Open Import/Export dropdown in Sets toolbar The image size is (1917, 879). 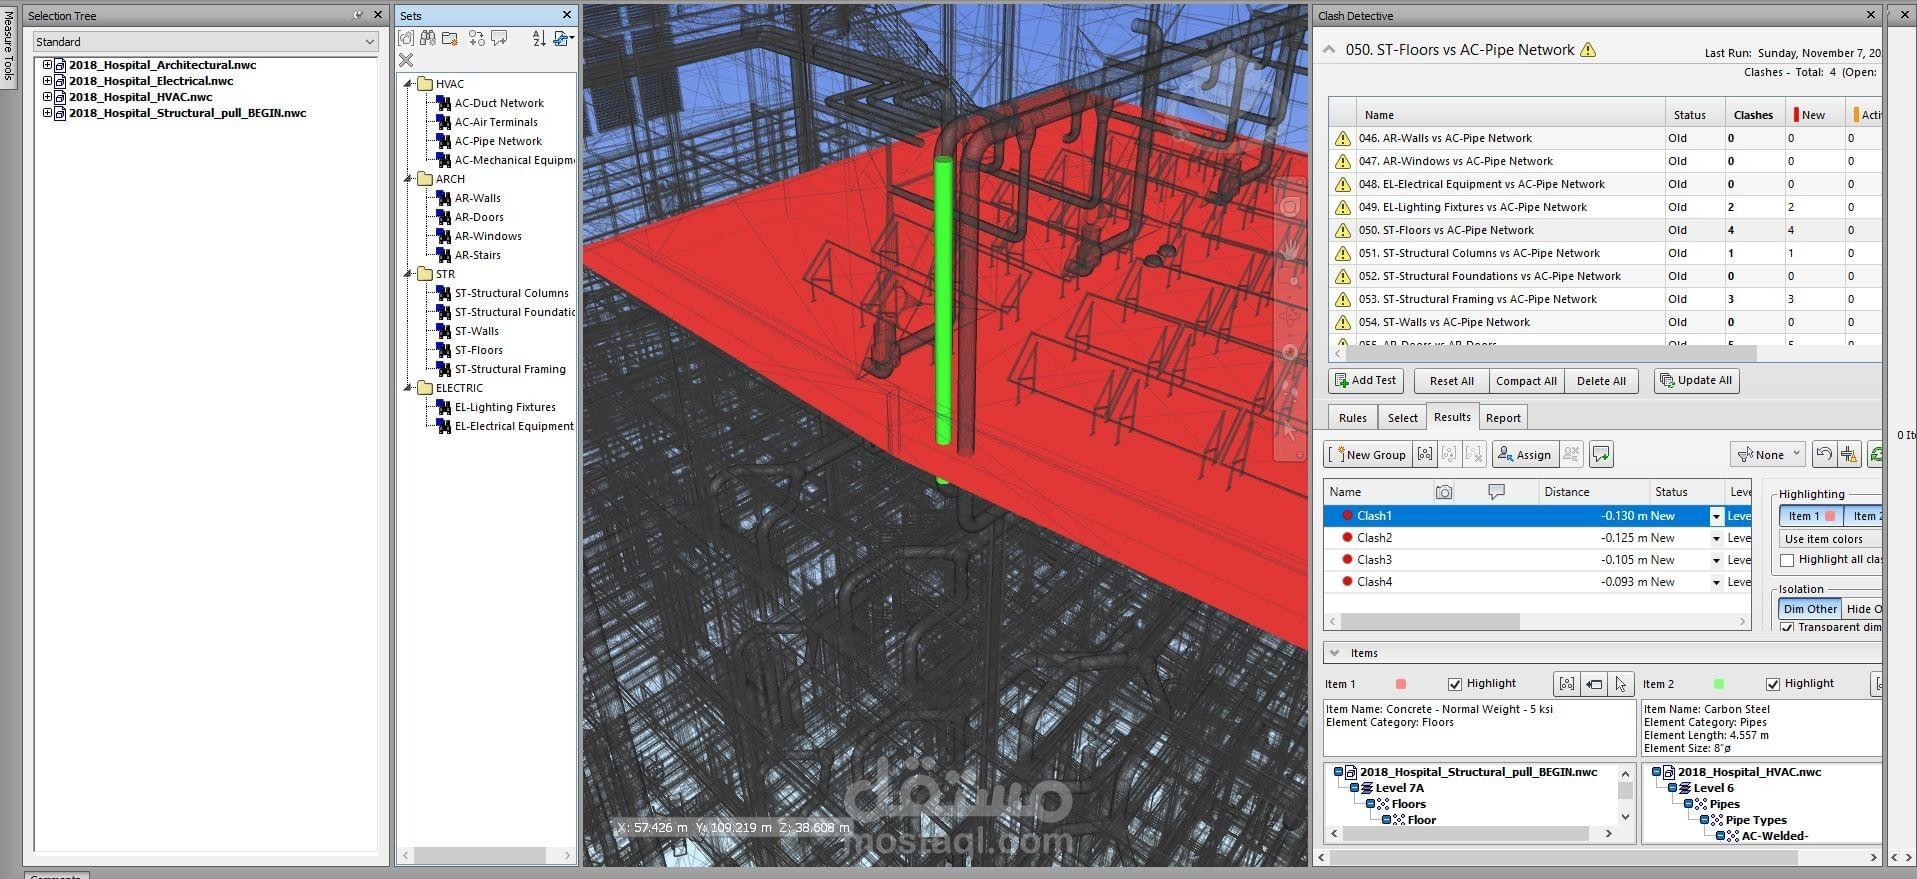click(563, 38)
